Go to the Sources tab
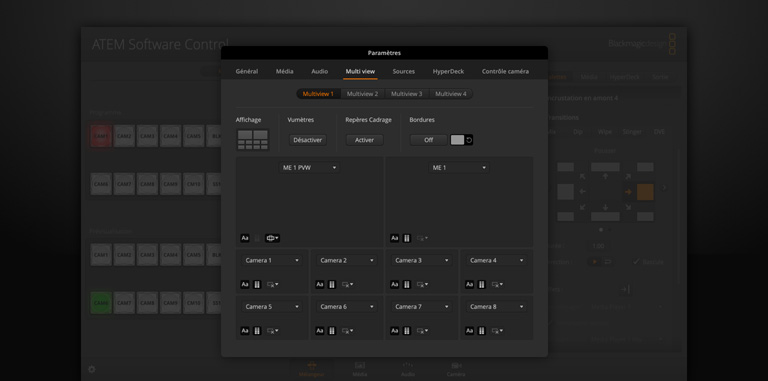 [404, 71]
